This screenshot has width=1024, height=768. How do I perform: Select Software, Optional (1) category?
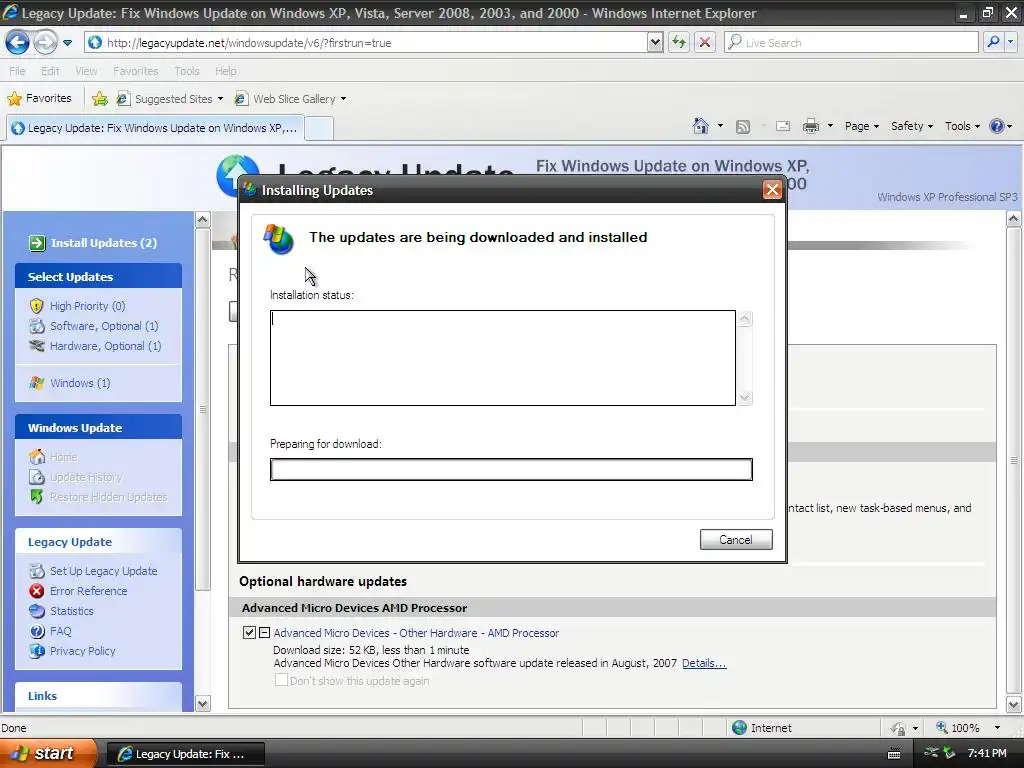(104, 326)
